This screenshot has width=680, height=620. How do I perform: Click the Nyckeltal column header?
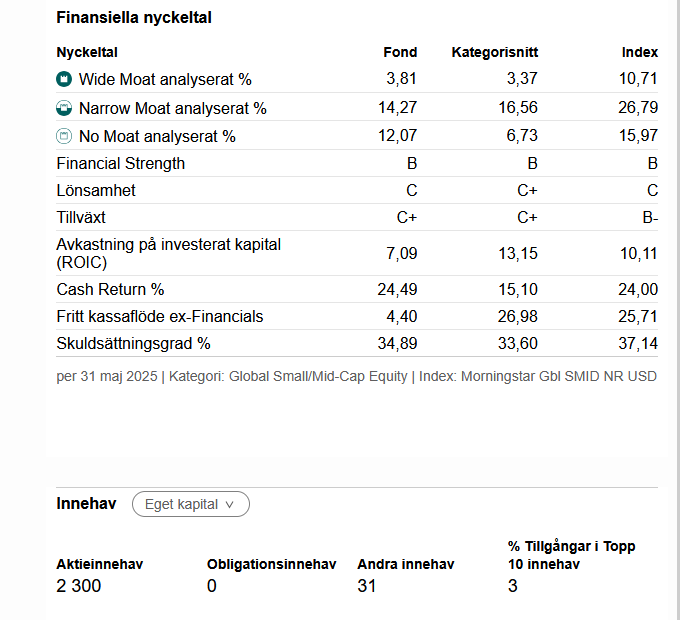(x=87, y=52)
